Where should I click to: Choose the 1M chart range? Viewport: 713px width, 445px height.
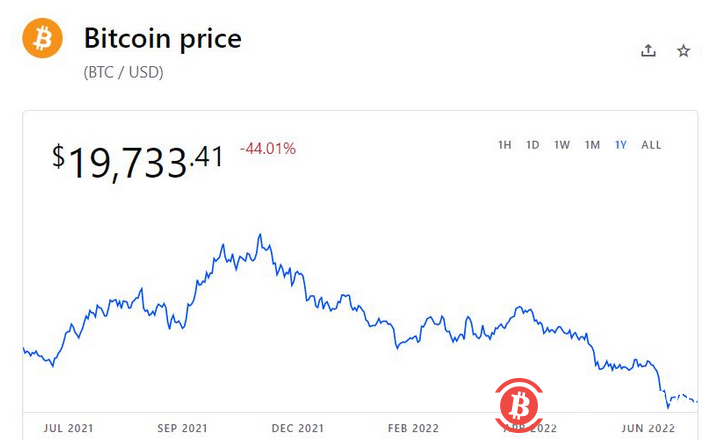coord(592,145)
